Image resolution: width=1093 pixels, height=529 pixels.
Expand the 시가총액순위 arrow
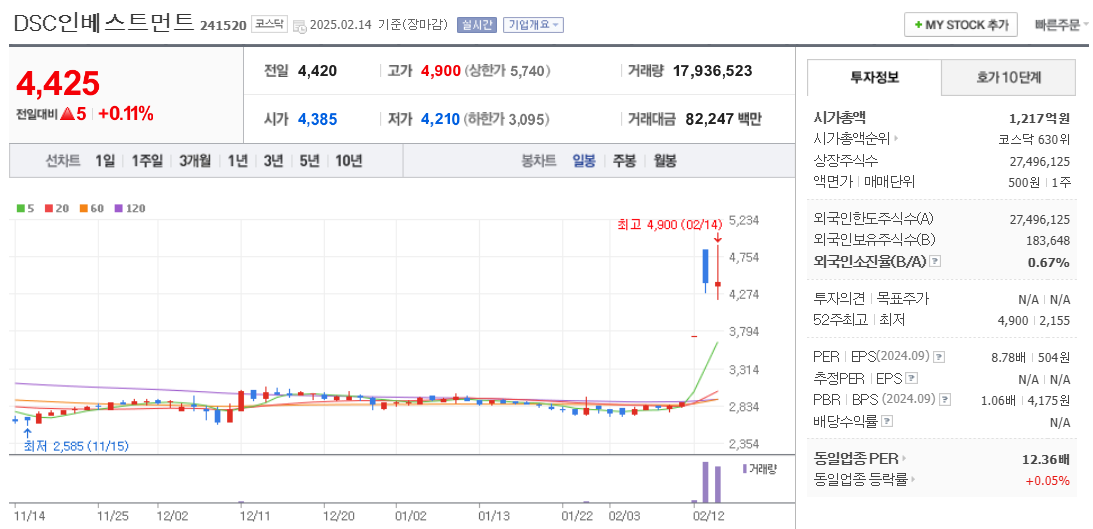tap(895, 139)
